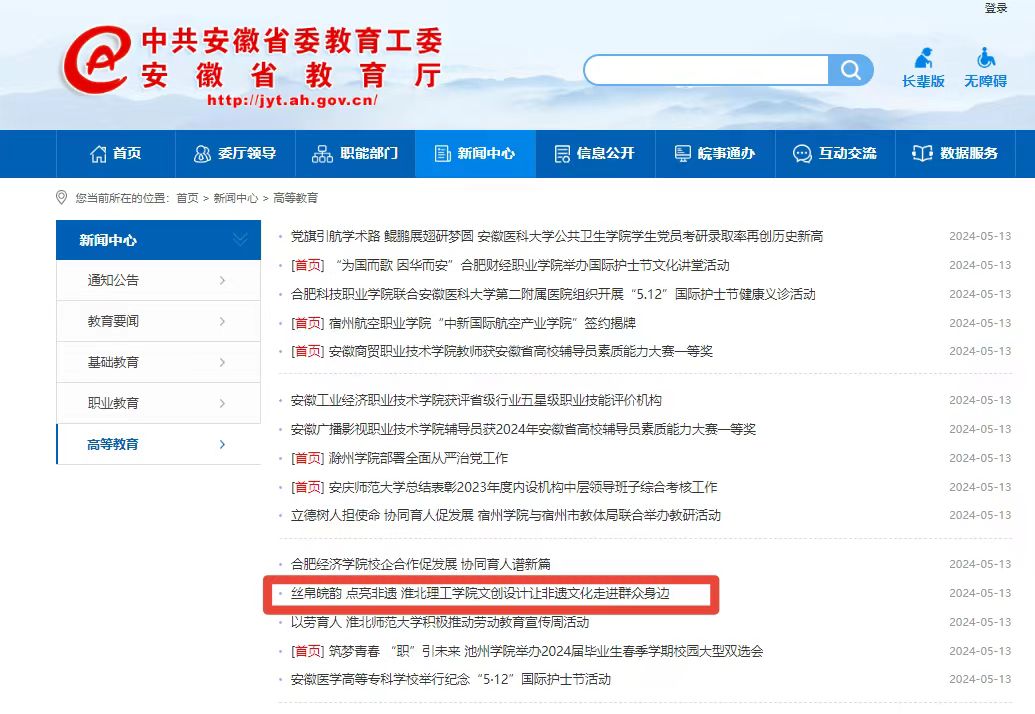Image resolution: width=1035 pixels, height=714 pixels.
Task: Select 职业教育 in the sidebar
Action: tap(114, 403)
